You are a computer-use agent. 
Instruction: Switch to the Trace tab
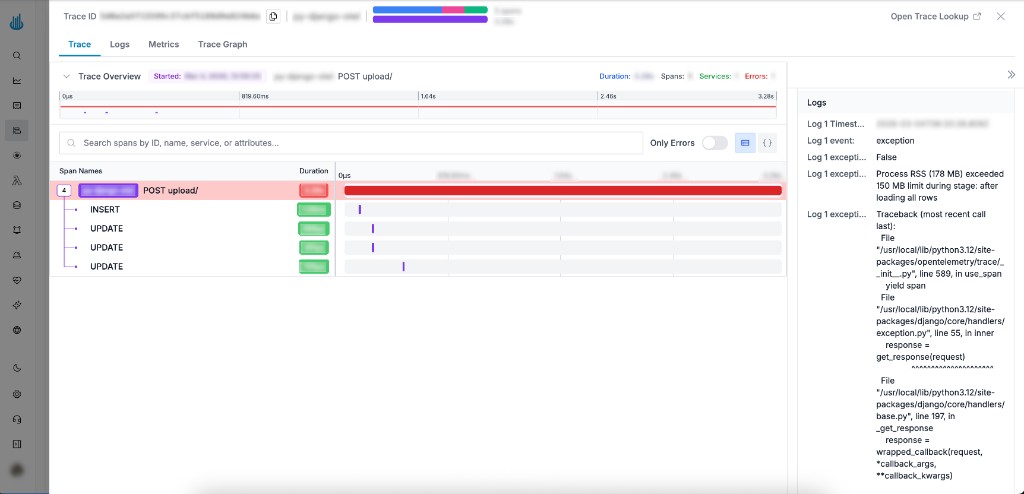click(80, 44)
